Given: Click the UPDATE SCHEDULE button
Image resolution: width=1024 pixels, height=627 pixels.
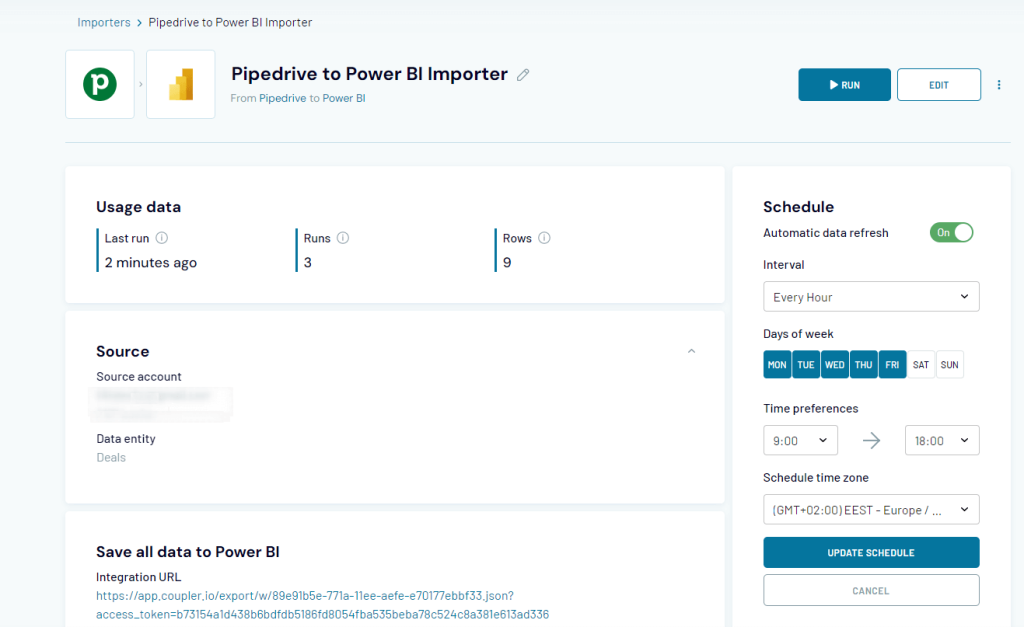Looking at the screenshot, I should pyautogui.click(x=871, y=552).
